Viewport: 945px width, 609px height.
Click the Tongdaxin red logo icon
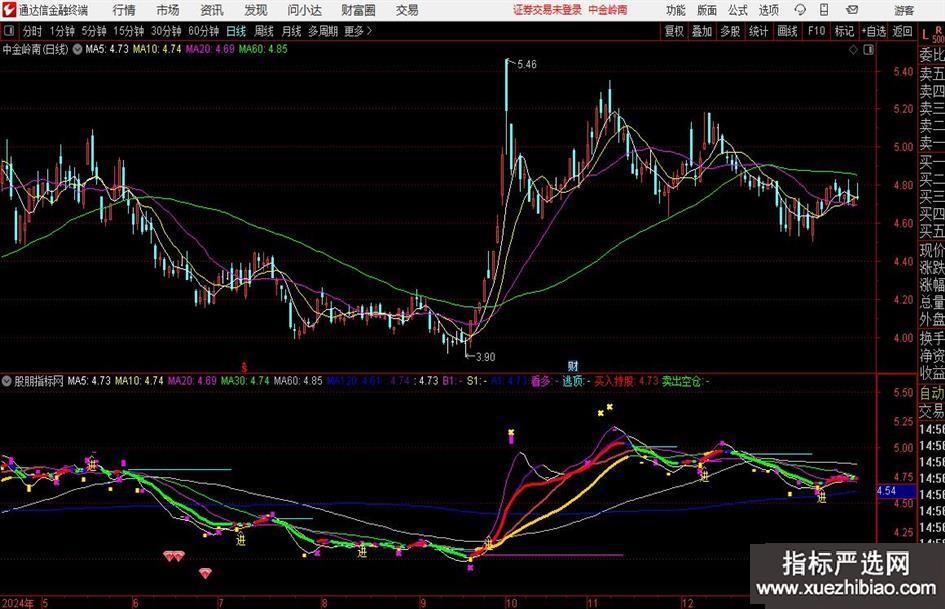coord(9,10)
